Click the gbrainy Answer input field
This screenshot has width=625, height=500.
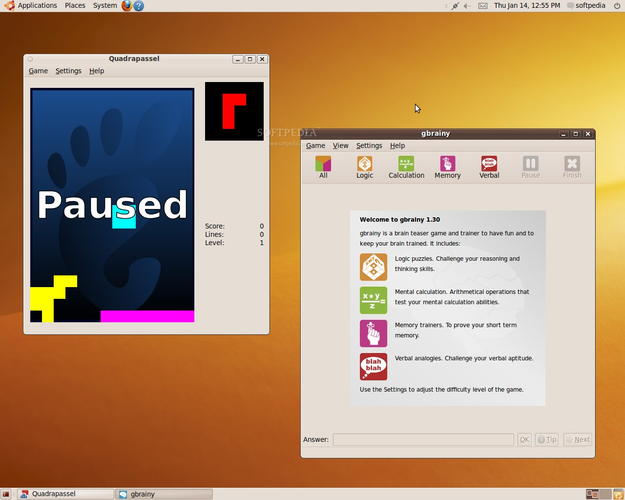point(423,439)
